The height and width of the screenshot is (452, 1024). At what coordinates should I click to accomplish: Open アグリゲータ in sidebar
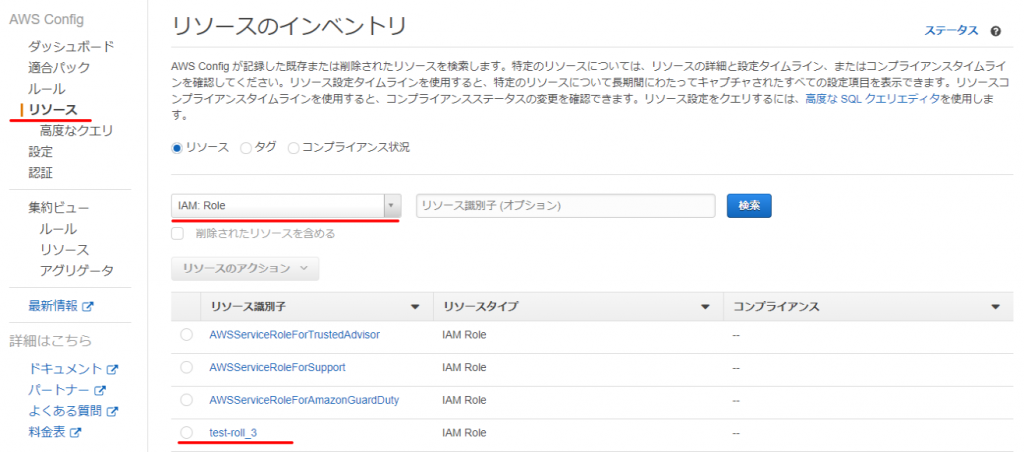(x=76, y=270)
